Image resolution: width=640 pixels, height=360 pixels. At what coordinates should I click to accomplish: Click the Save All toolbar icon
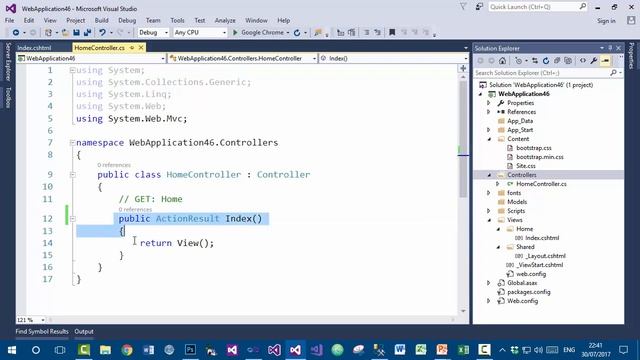(87, 32)
